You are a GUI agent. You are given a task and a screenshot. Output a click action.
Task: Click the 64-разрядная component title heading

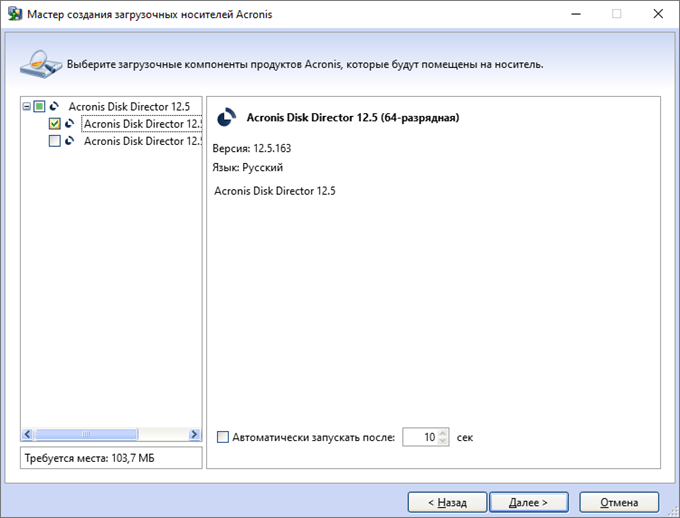(x=353, y=118)
